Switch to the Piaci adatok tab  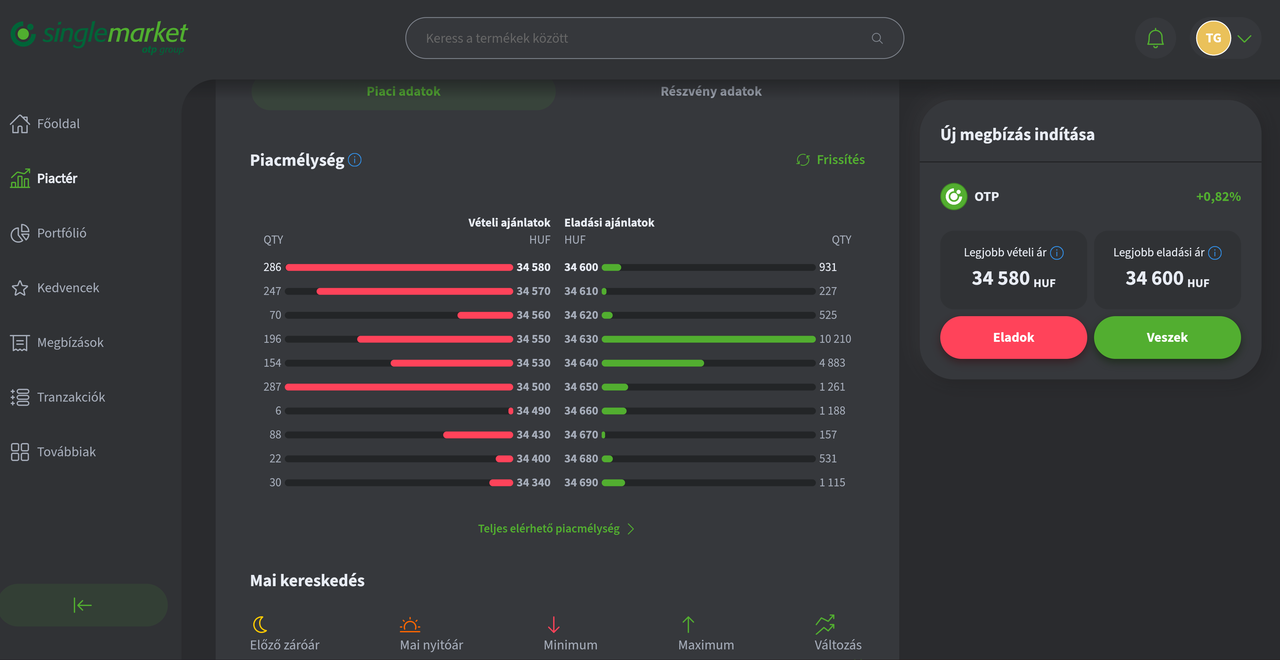[404, 92]
